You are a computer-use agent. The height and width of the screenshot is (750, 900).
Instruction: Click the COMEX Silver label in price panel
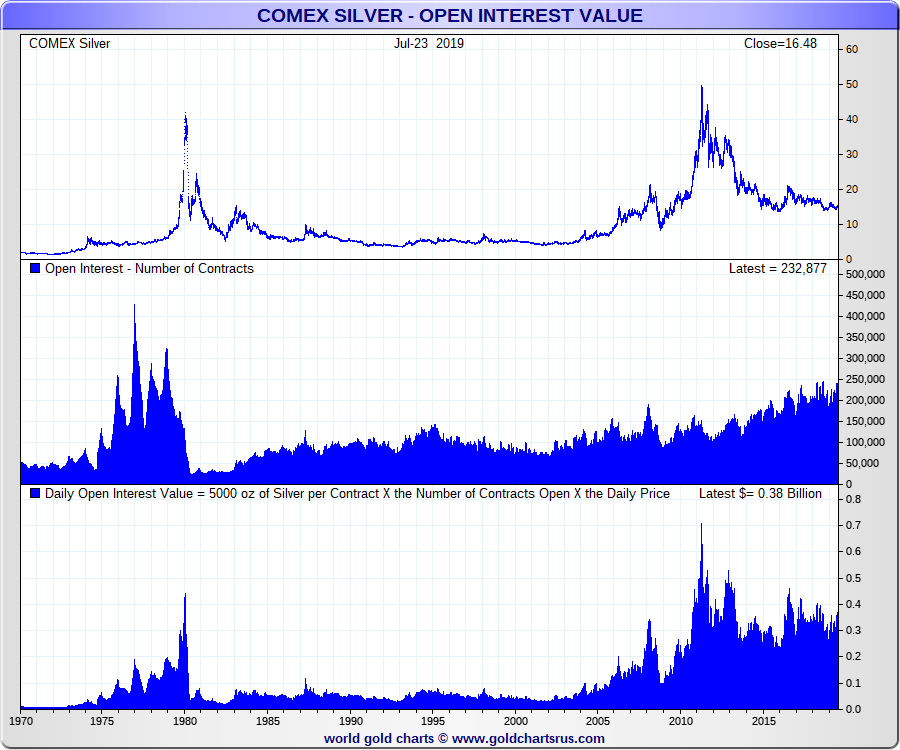click(x=69, y=44)
